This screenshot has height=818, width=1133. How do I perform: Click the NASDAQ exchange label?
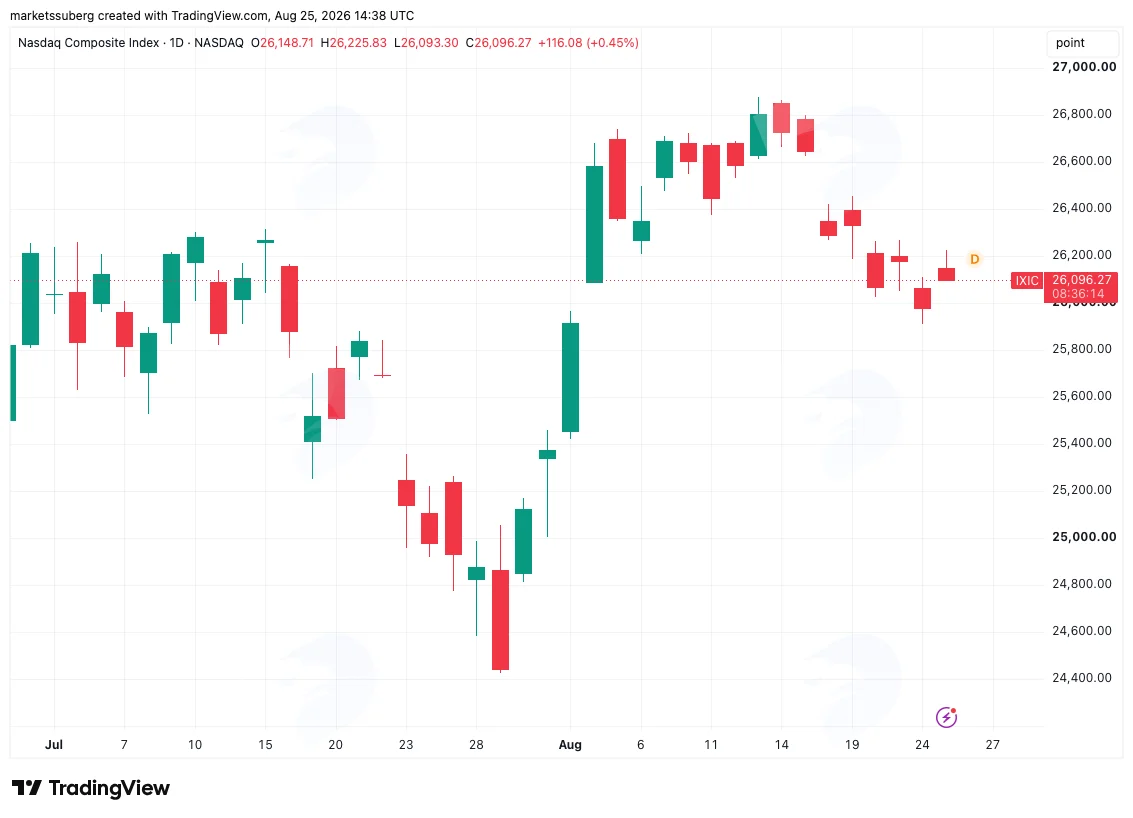(x=219, y=43)
